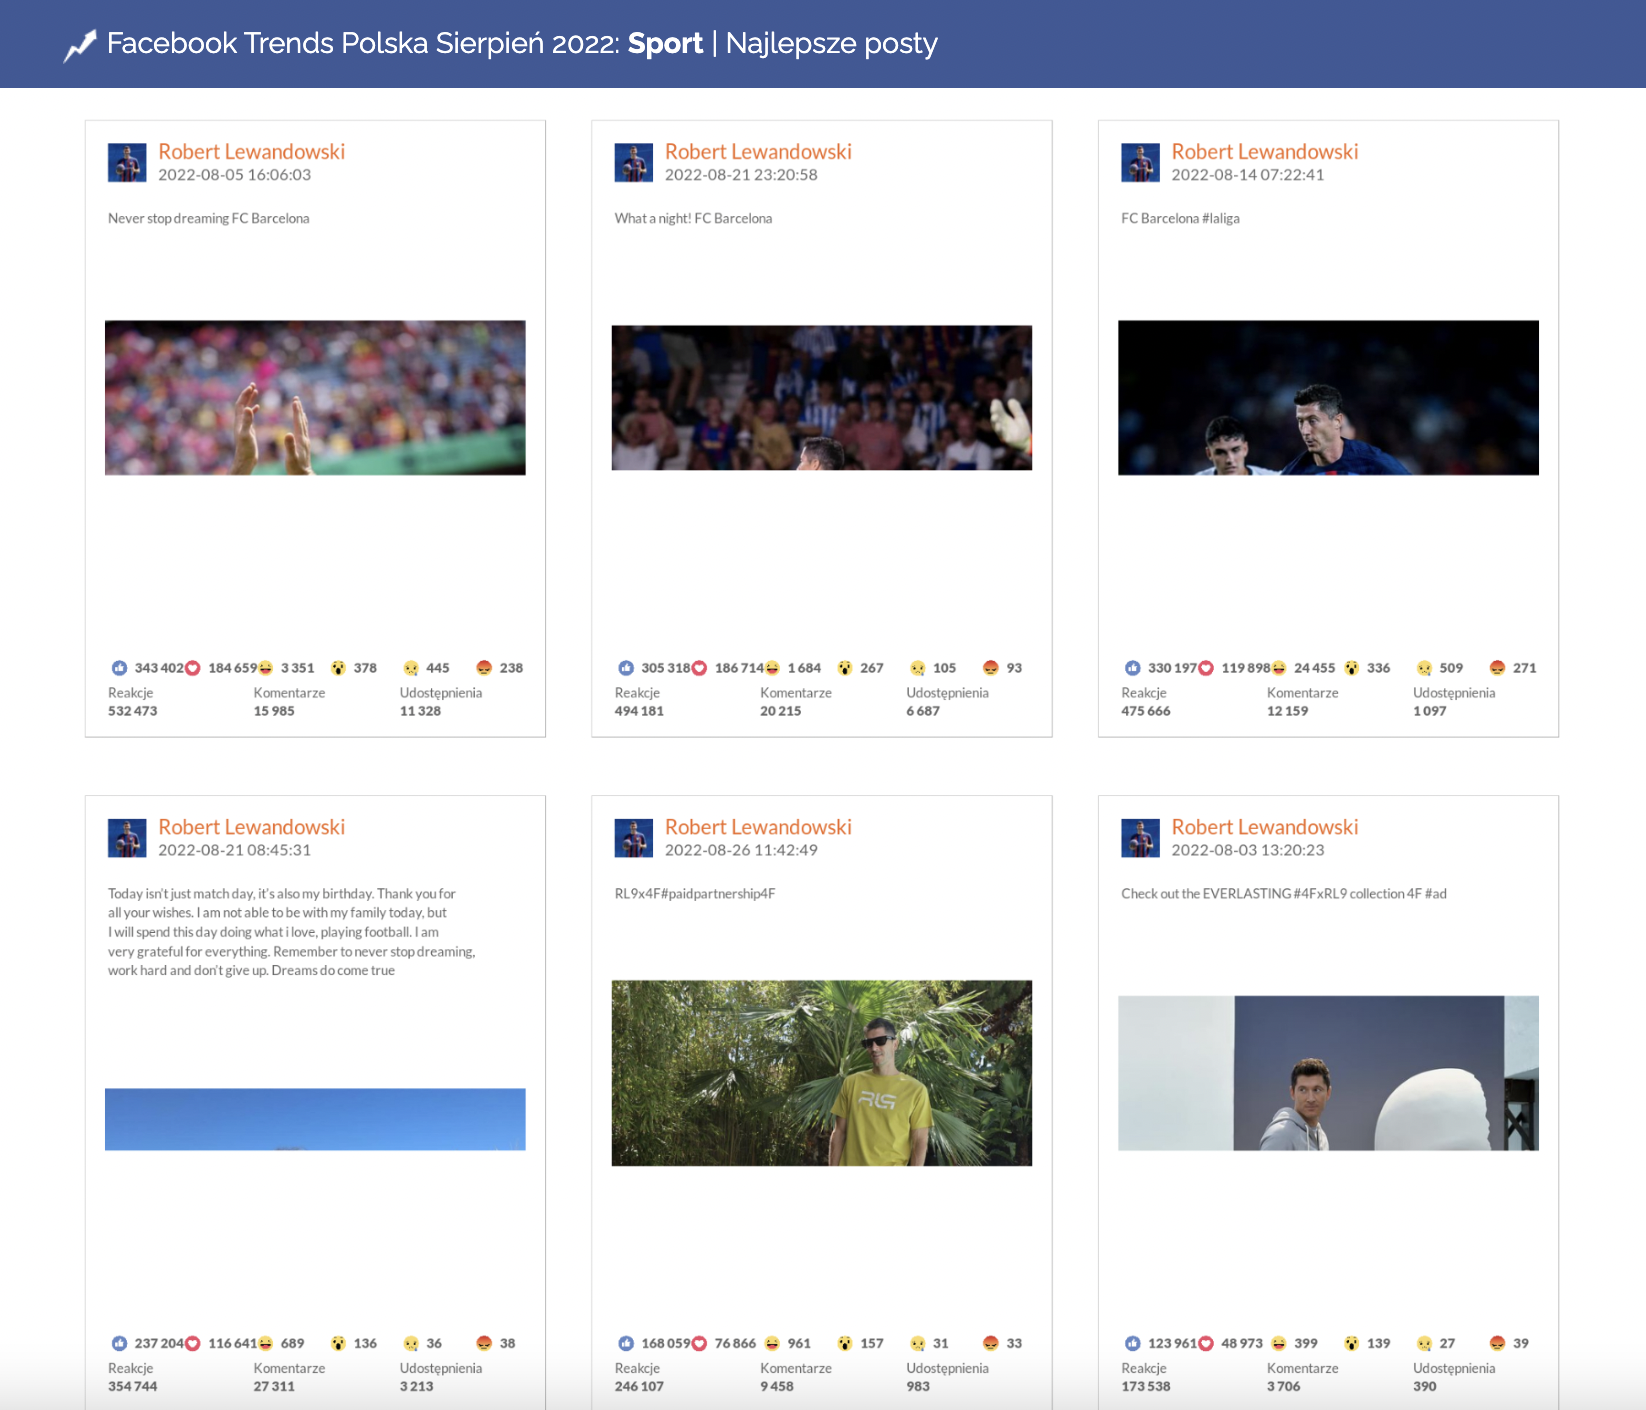Viewport: 1646px width, 1410px height.
Task: Click the angry emoji on 'Never stop dreaming' post
Action: pos(484,668)
